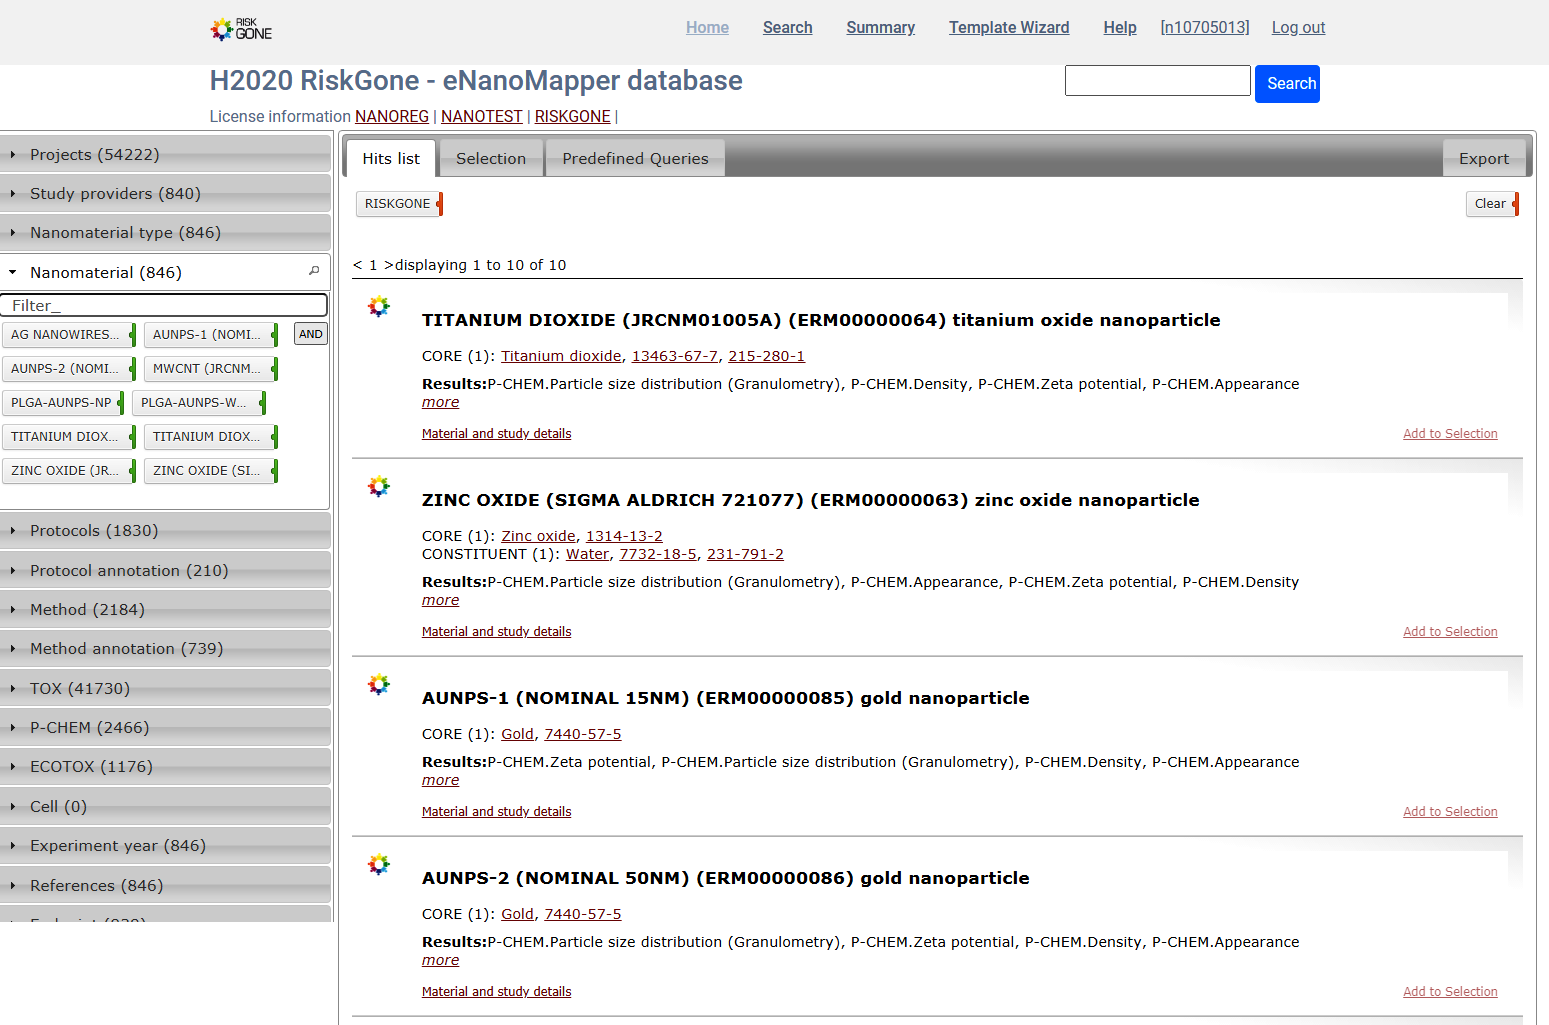Toggle the MWCNT nanomaterial filter tag
The height and width of the screenshot is (1025, 1549).
coord(207,369)
